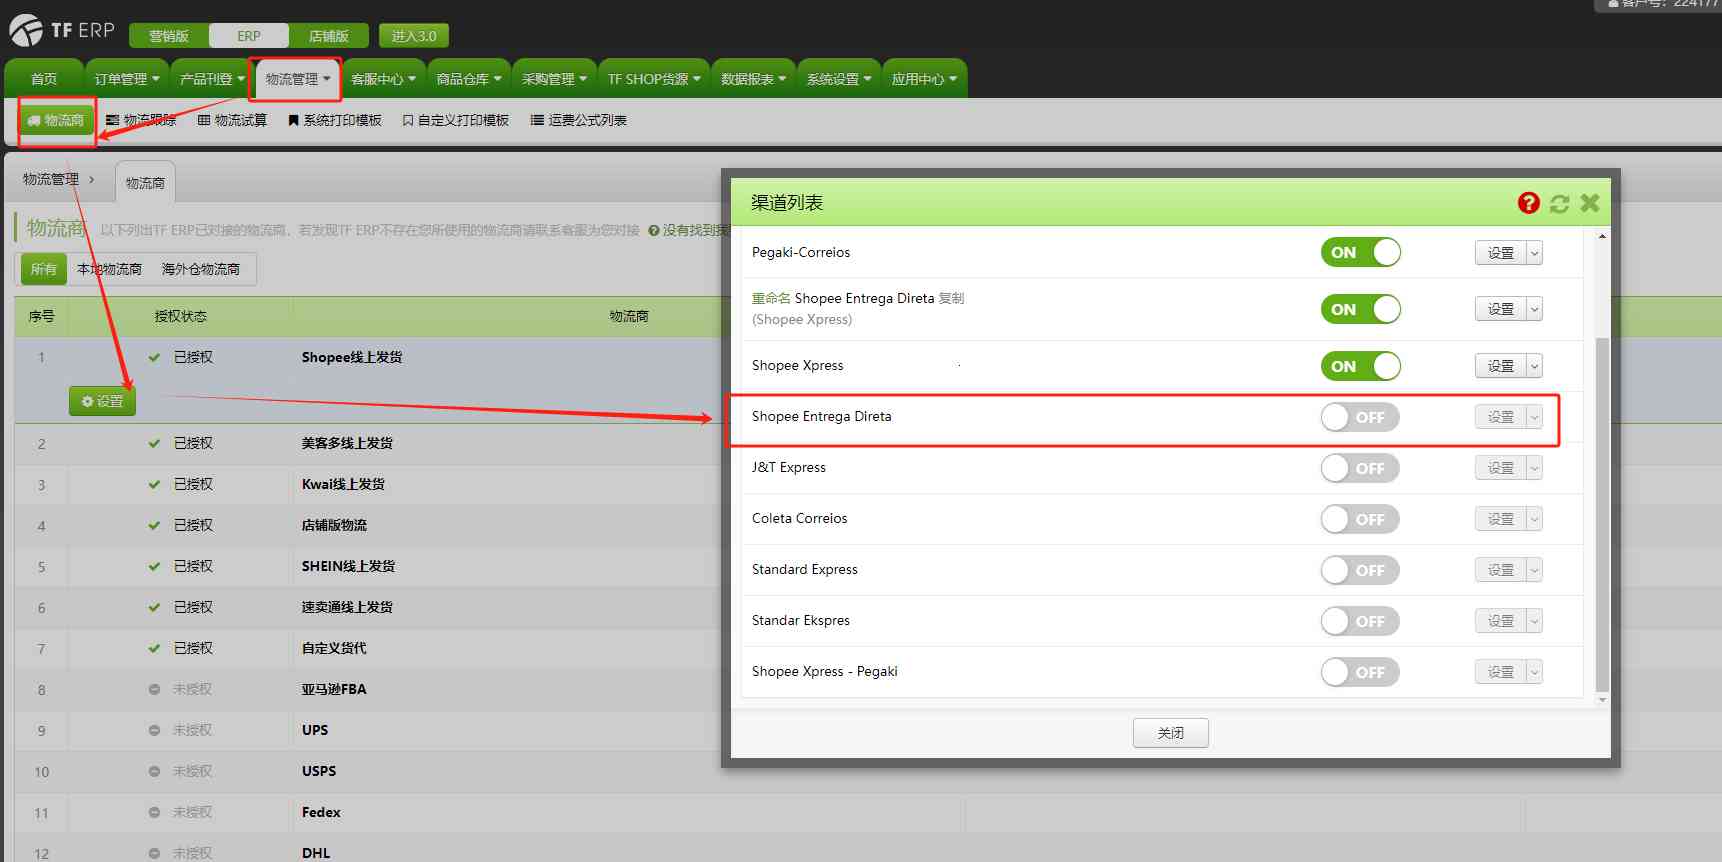The height and width of the screenshot is (862, 1722).
Task: Click the TF ERP logo
Action: 62,31
